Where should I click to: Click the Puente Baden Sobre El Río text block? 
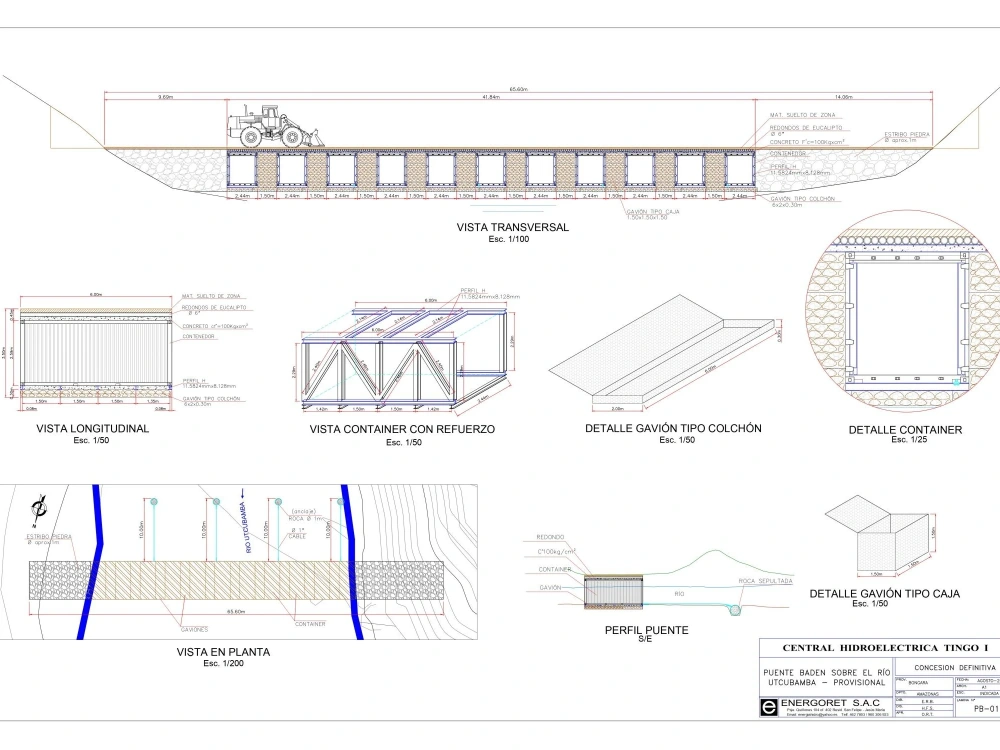(826, 676)
